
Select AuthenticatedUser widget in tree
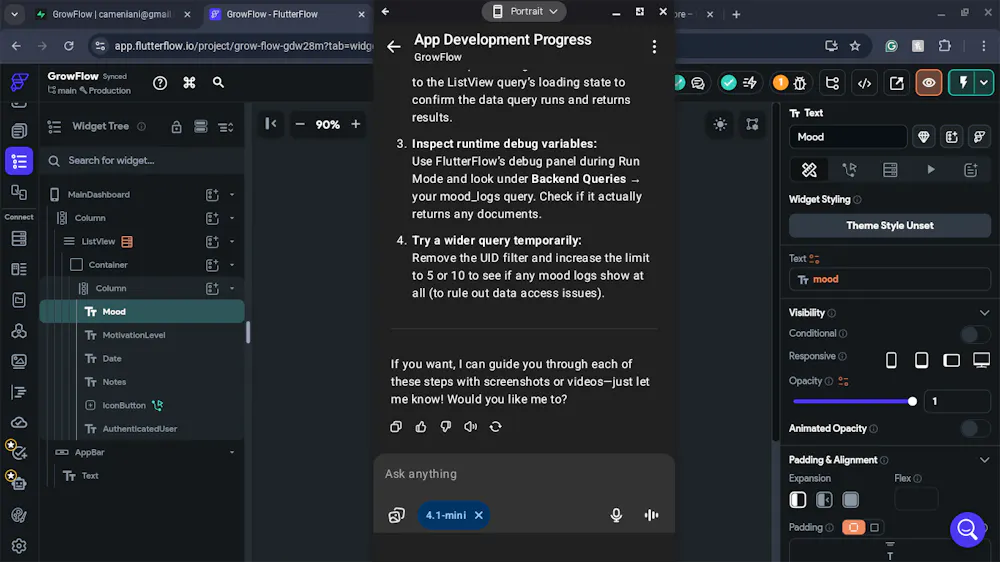[x=140, y=429]
